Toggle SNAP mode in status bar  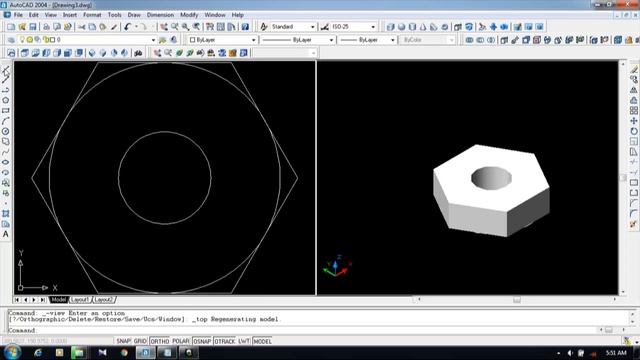[x=123, y=341]
